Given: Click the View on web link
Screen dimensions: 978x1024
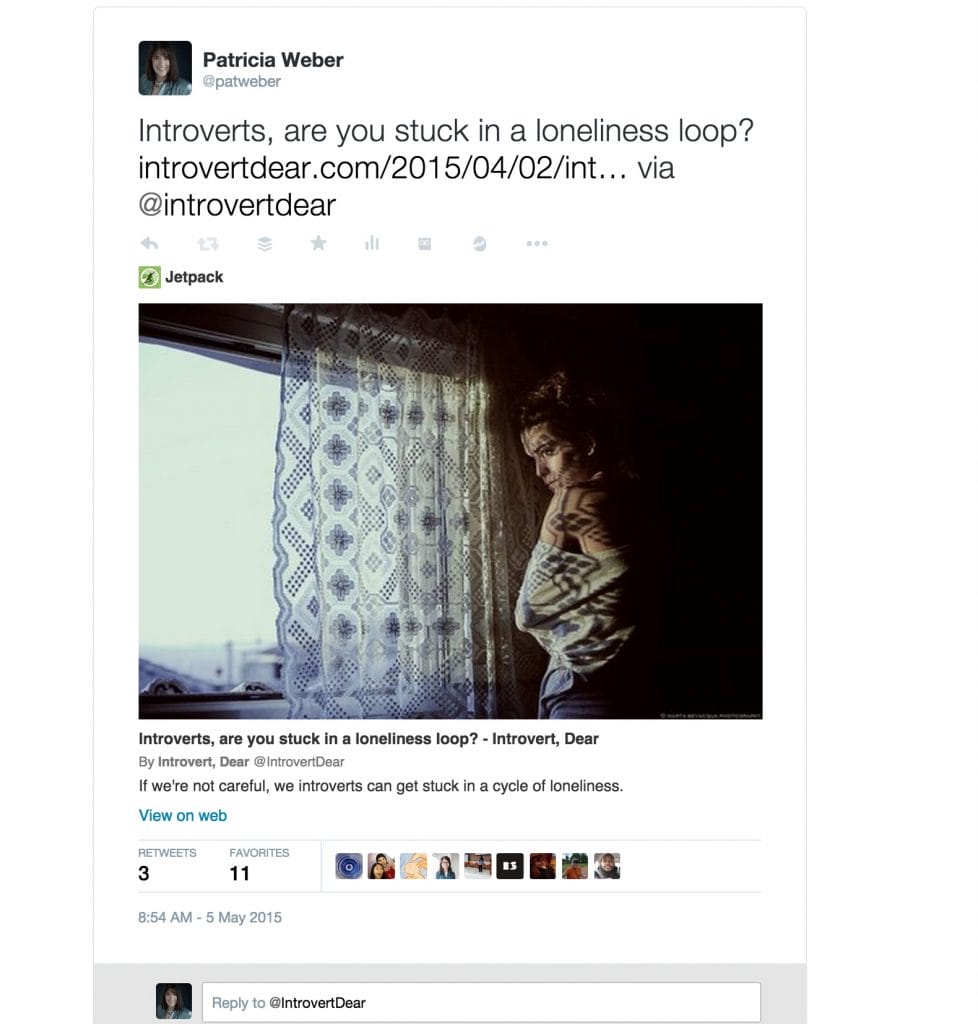Looking at the screenshot, I should click(x=183, y=816).
